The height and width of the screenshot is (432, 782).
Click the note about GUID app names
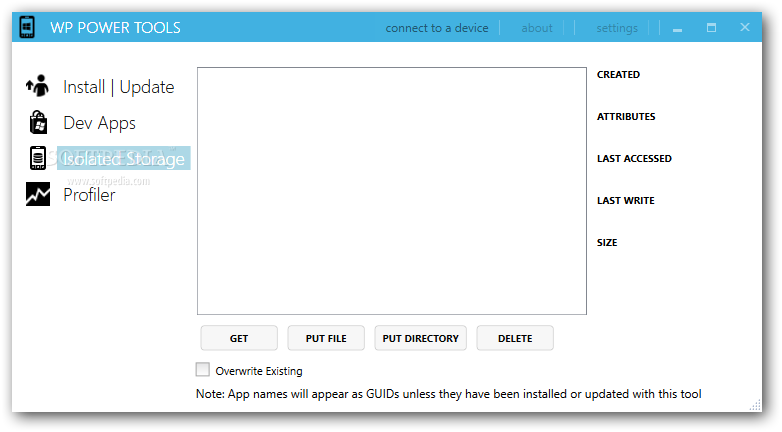[x=448, y=394]
